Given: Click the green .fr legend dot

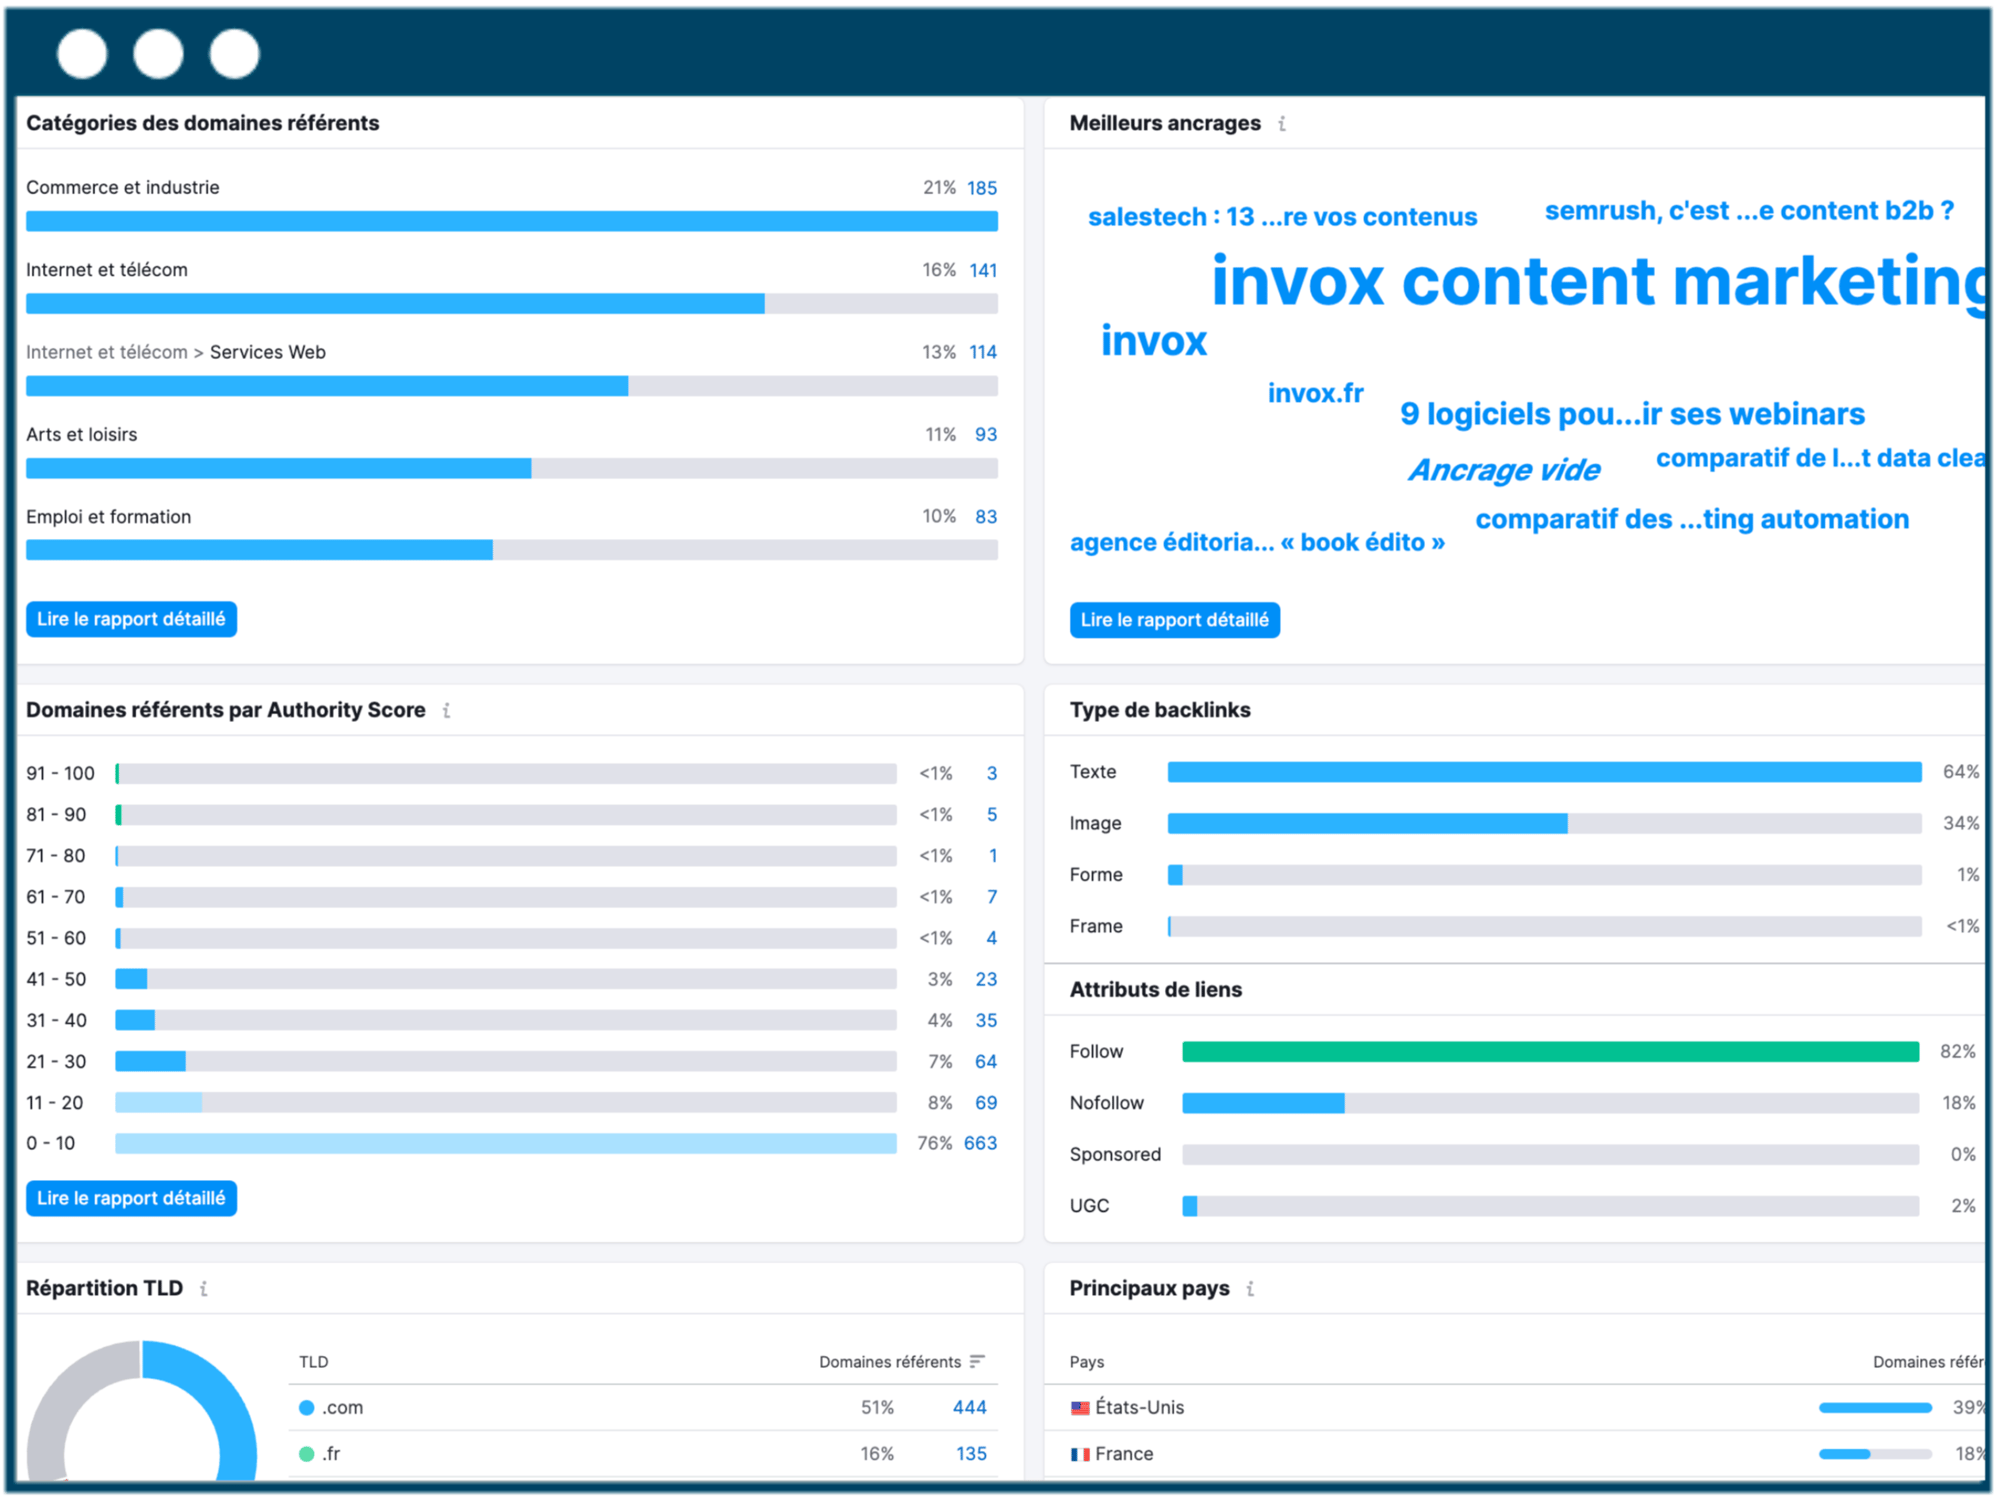Looking at the screenshot, I should pos(307,1454).
